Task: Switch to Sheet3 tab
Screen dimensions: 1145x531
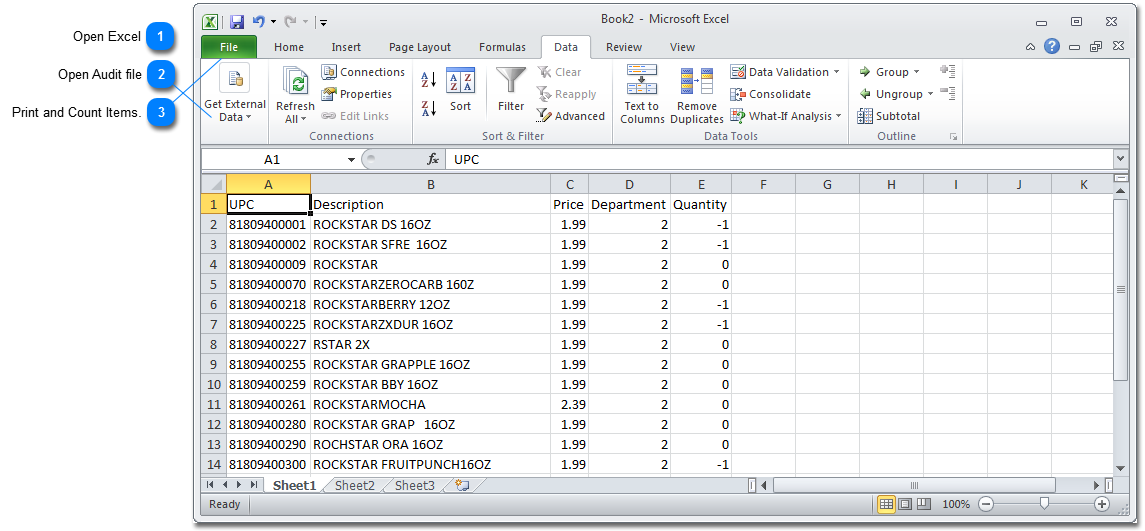Action: 415,485
